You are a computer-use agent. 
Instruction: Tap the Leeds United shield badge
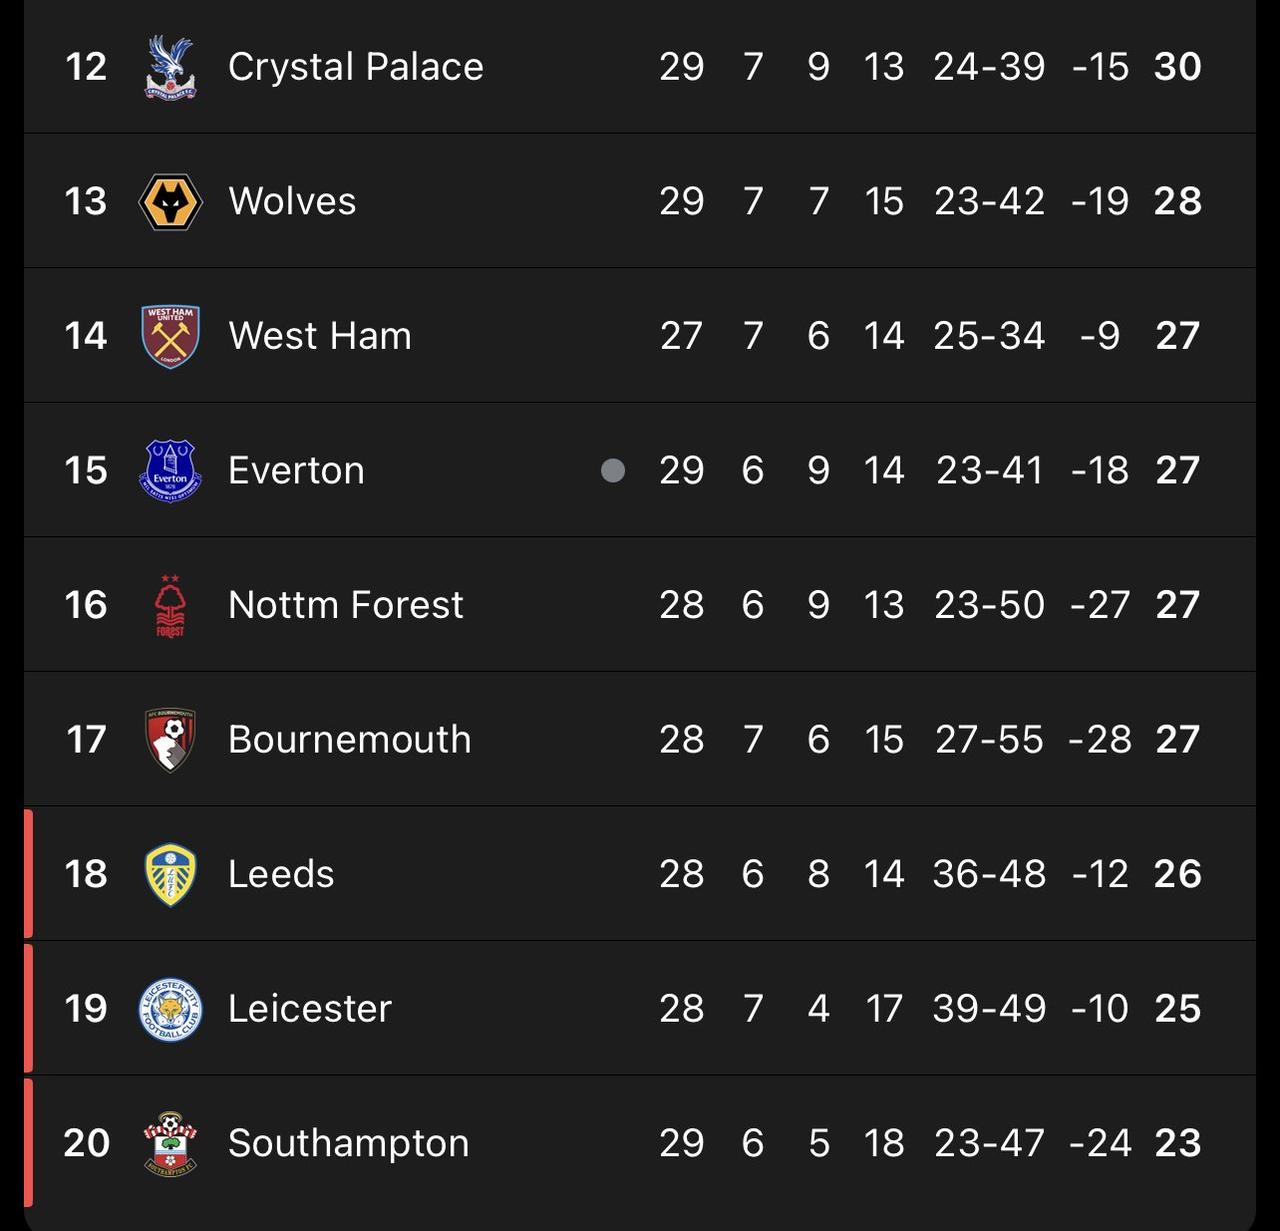170,874
